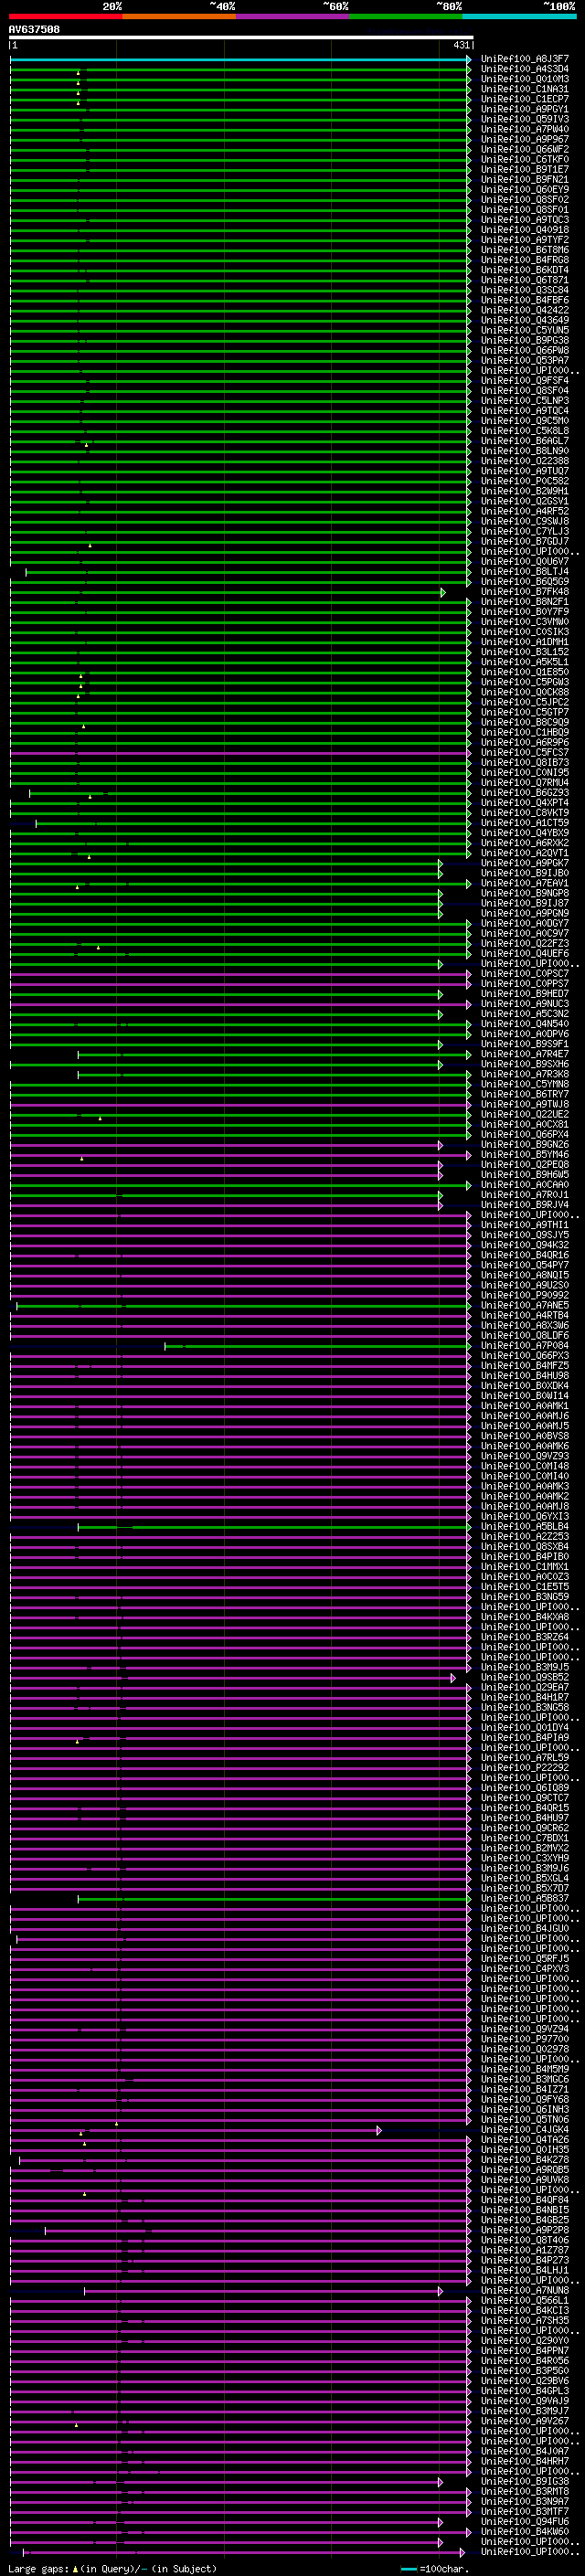Select hit label UniRef100_B8LN90
This screenshot has height=2576, width=585.
(x=525, y=451)
